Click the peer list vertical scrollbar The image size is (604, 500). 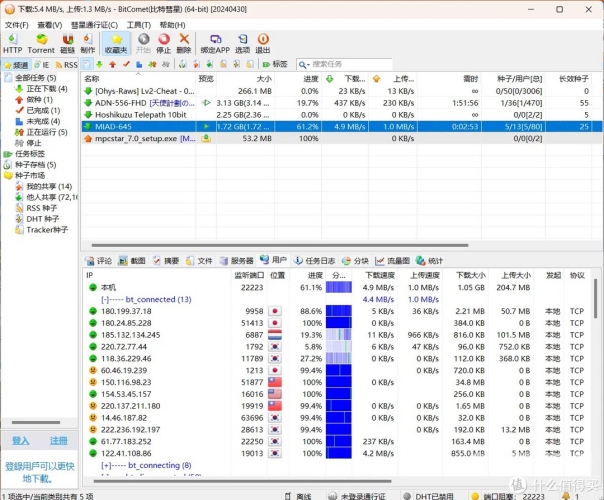click(x=596, y=299)
